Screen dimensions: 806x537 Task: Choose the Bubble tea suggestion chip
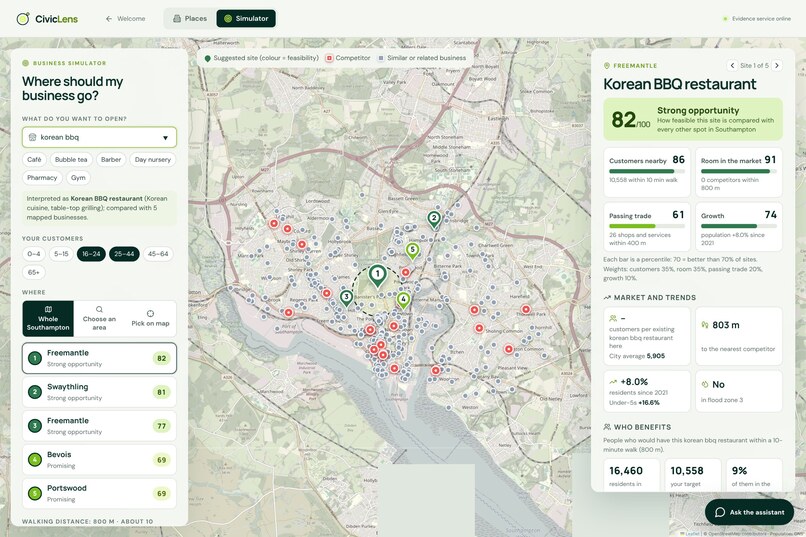[71, 160]
